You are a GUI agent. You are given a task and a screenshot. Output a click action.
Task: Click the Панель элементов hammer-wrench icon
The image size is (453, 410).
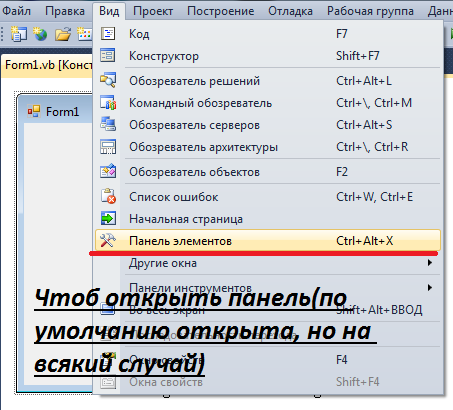coord(108,240)
